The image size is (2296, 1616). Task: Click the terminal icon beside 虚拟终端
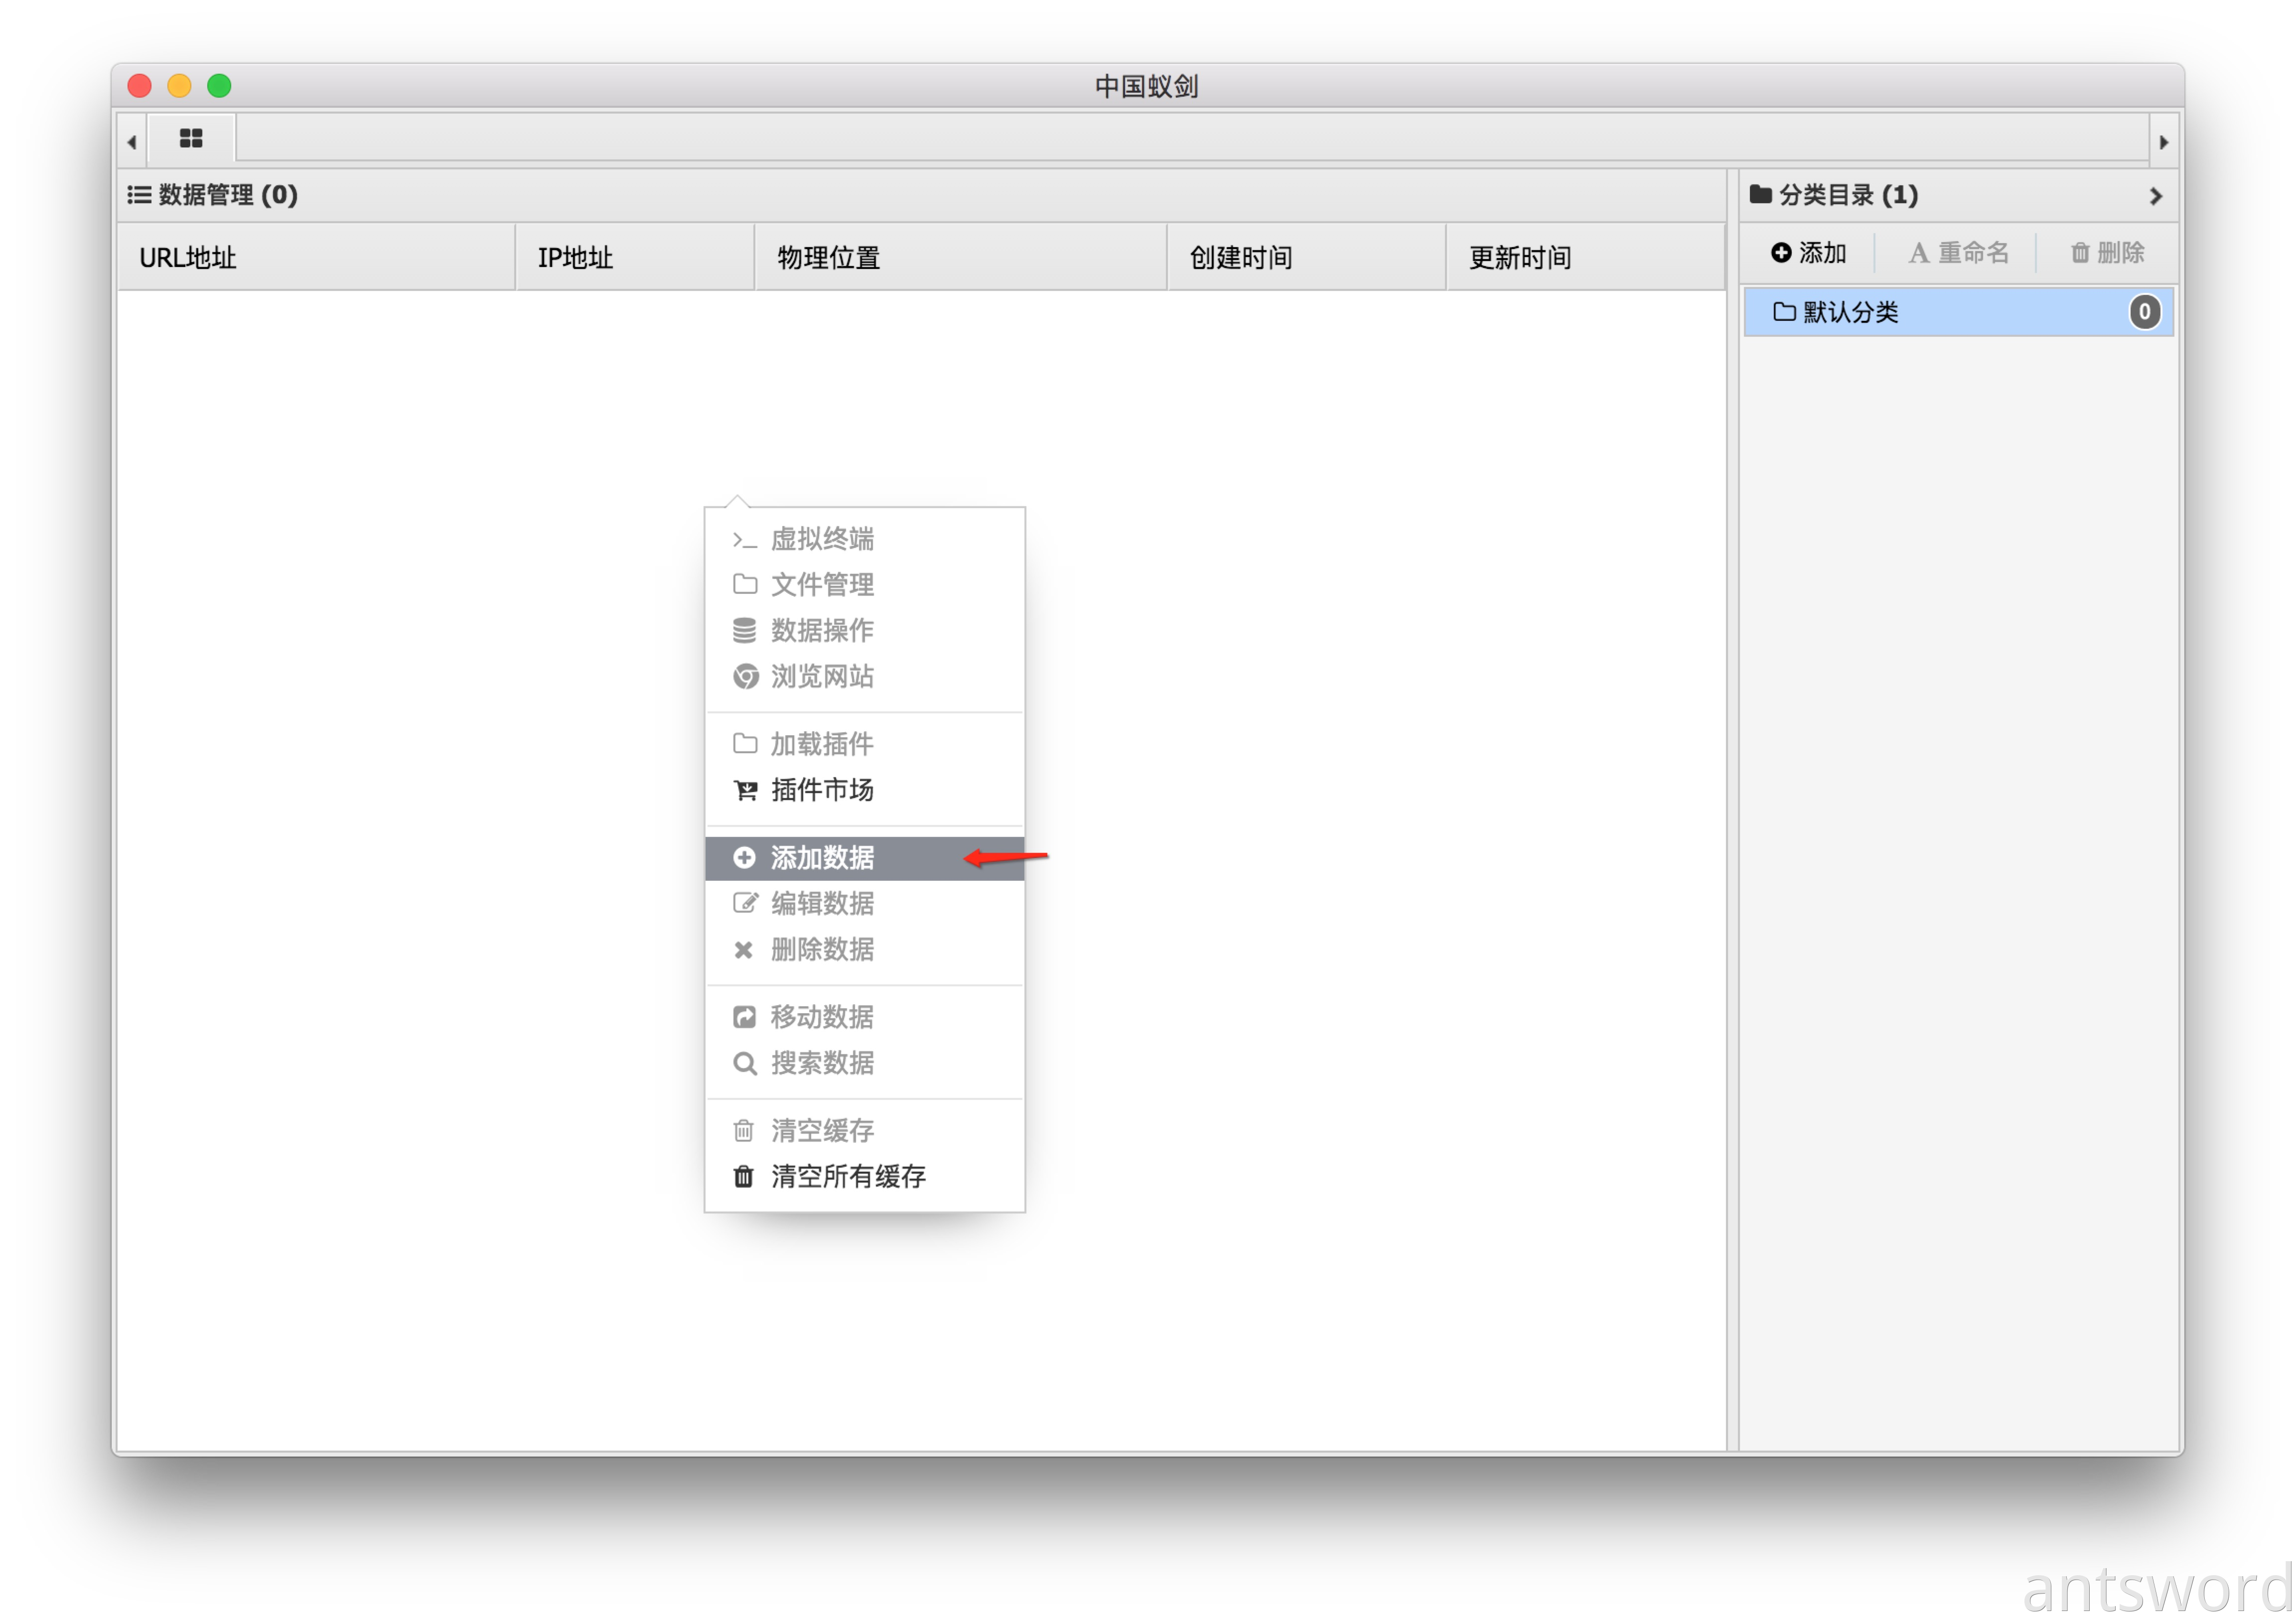coord(744,540)
